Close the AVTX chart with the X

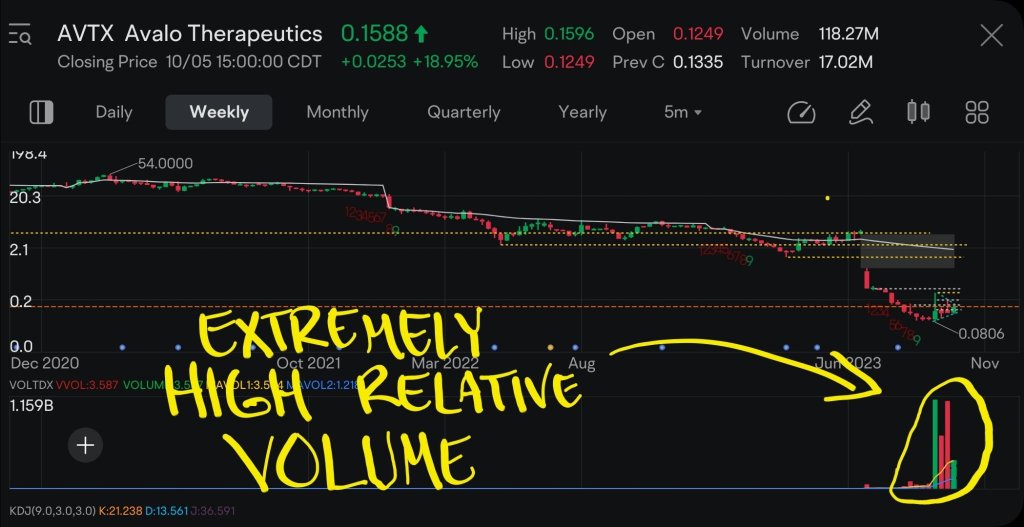pyautogui.click(x=990, y=36)
